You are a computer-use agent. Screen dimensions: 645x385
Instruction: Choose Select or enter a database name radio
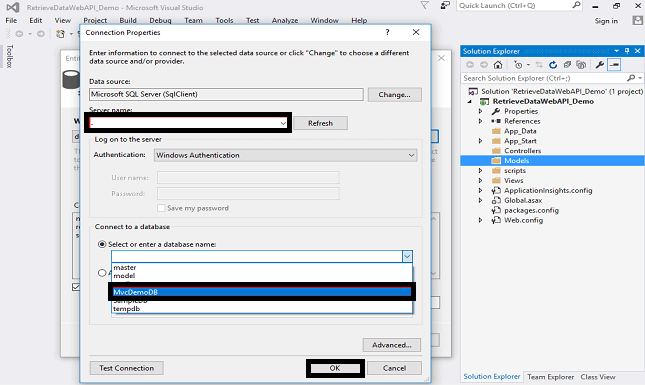tap(102, 244)
